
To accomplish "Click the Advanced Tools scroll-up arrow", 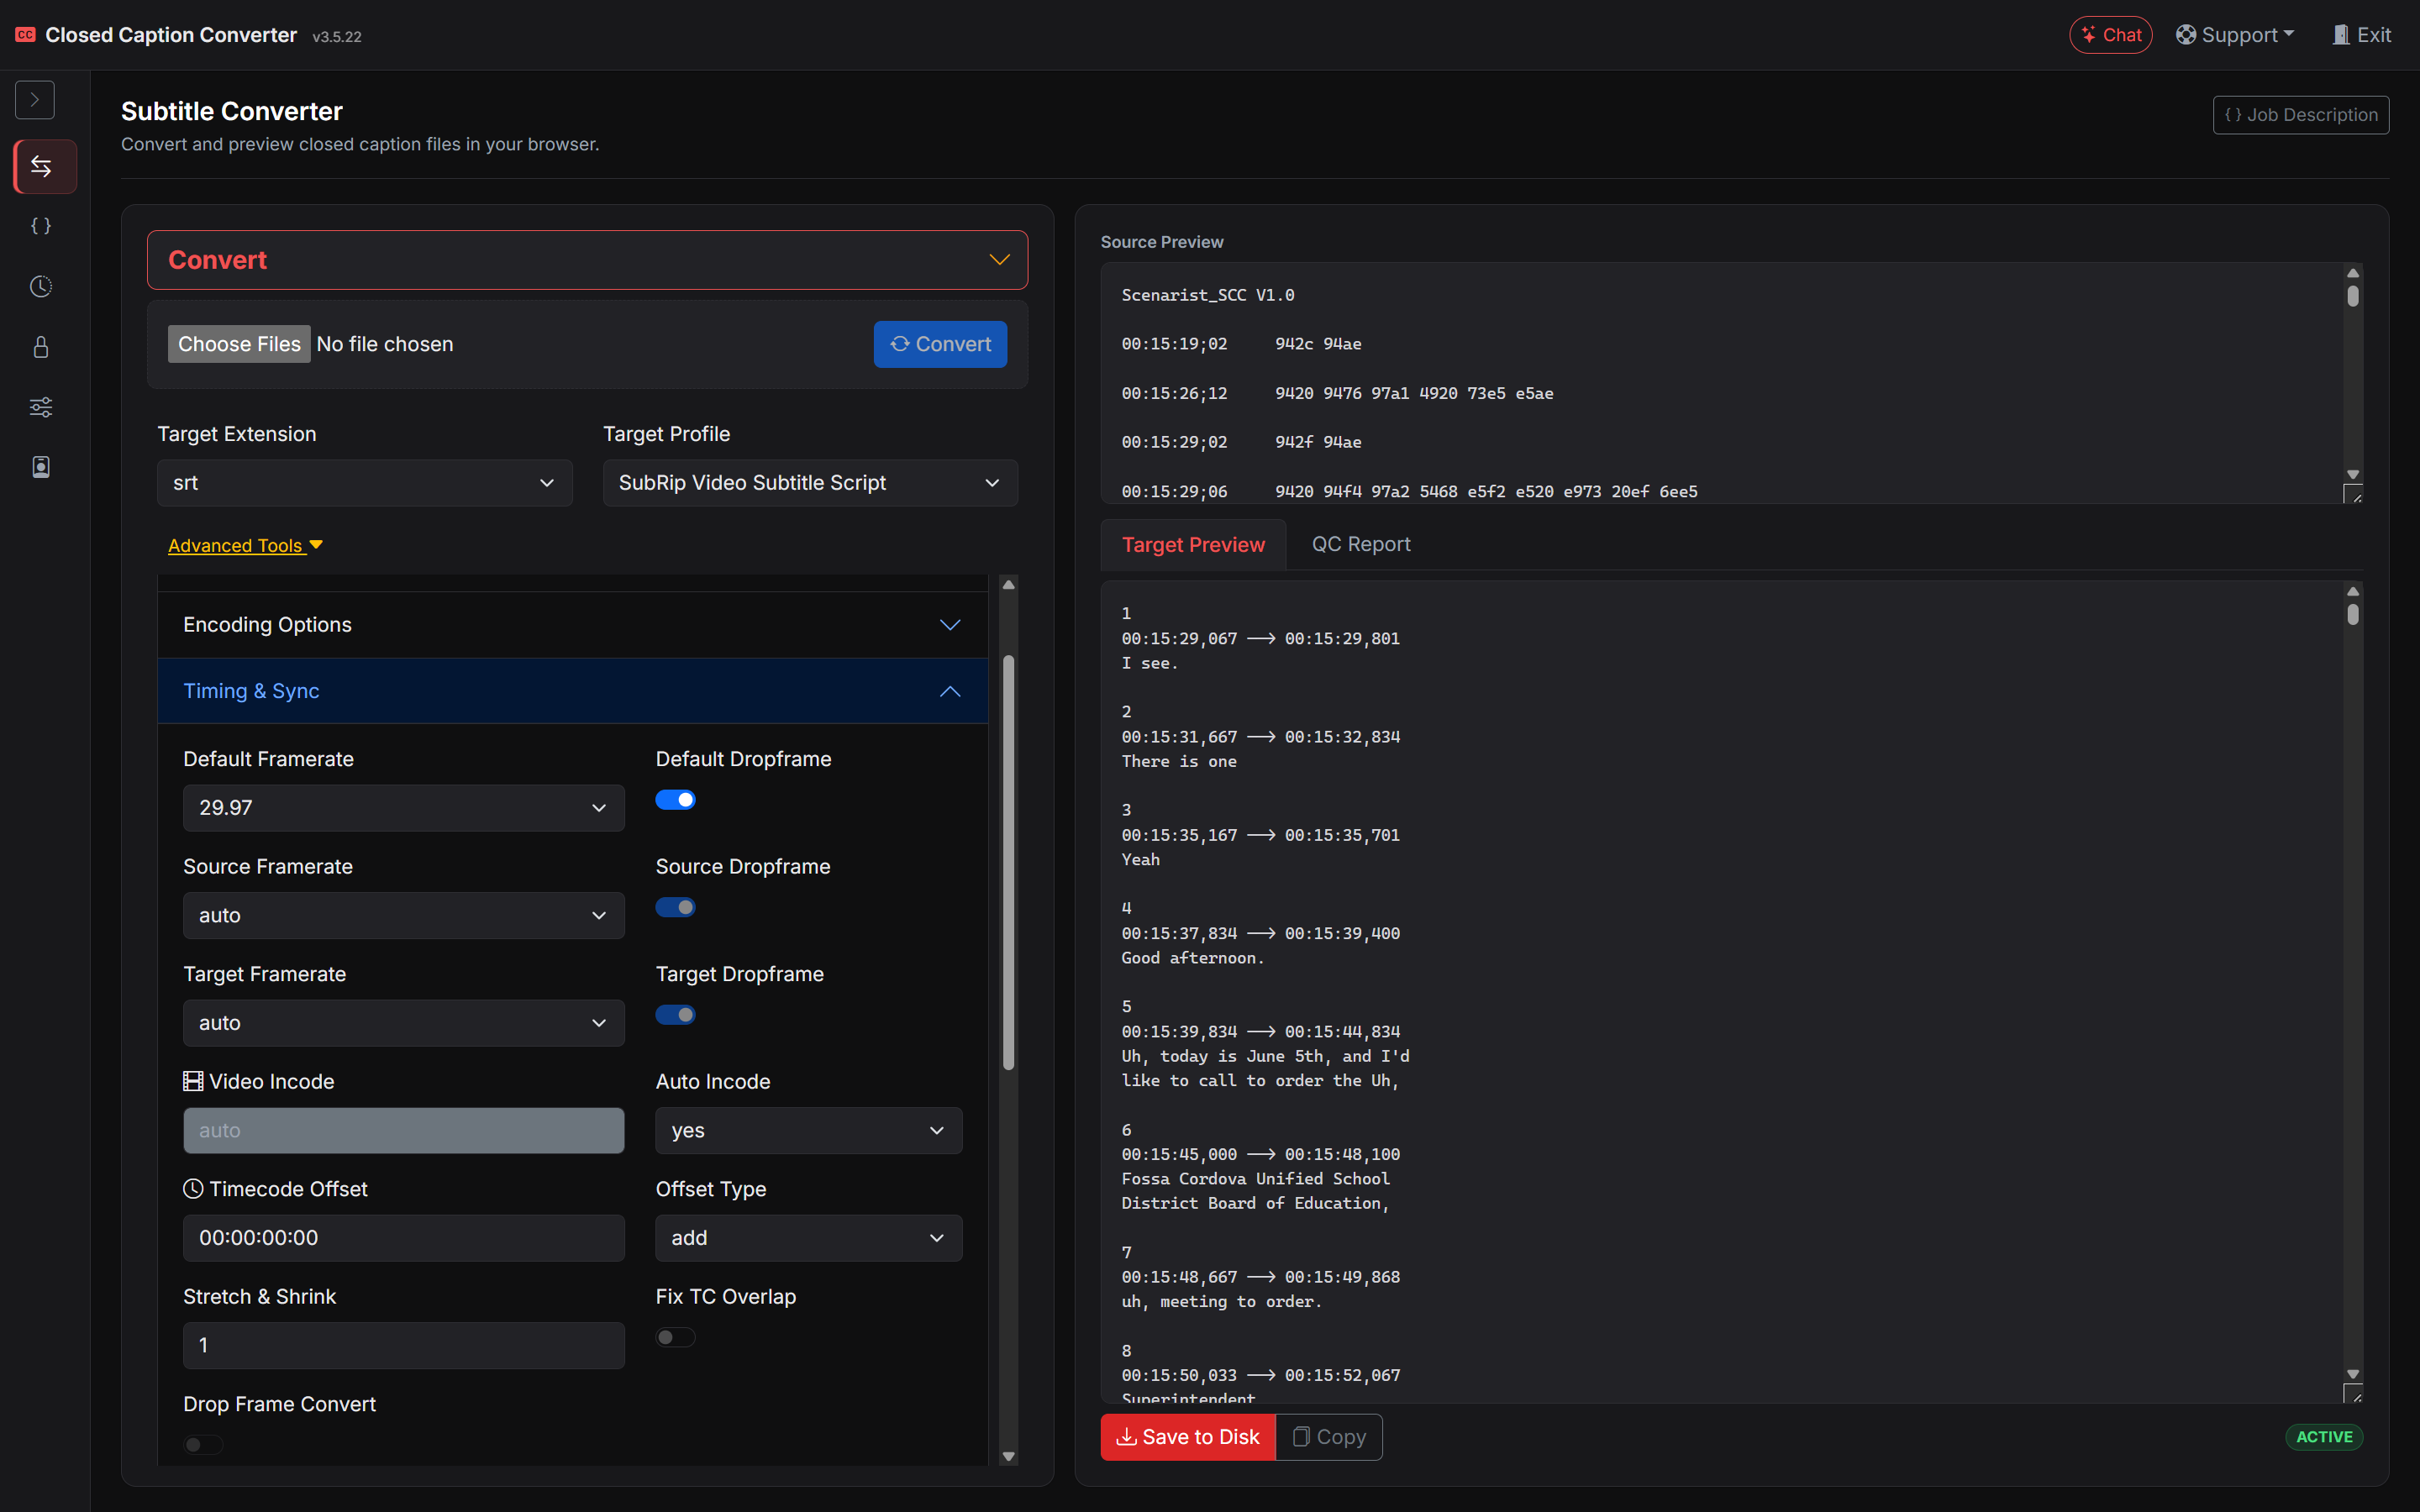I will tap(1008, 585).
